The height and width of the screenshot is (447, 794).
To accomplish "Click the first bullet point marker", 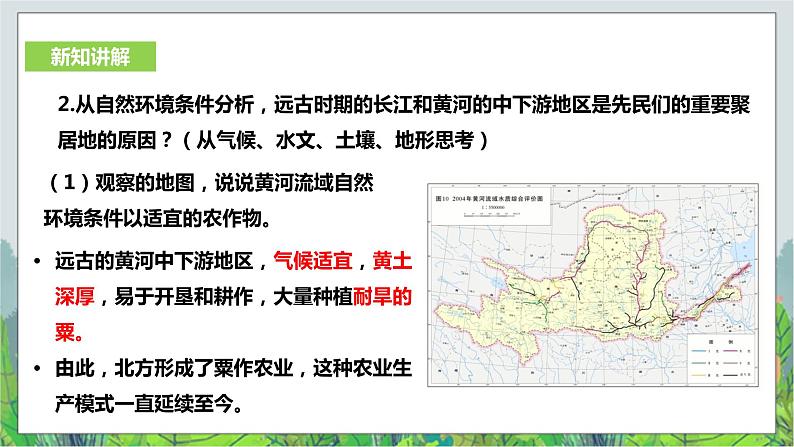I will coord(37,264).
